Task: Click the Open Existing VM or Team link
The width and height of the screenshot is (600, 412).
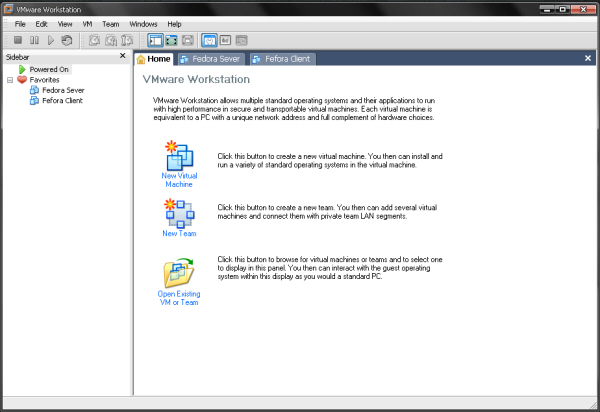Action: pyautogui.click(x=179, y=298)
